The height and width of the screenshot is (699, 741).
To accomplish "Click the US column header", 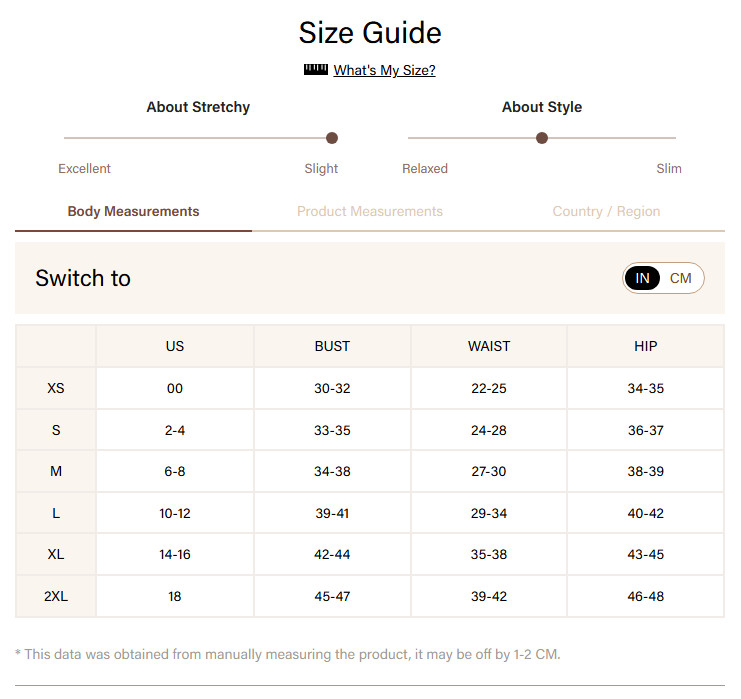I will [175, 346].
